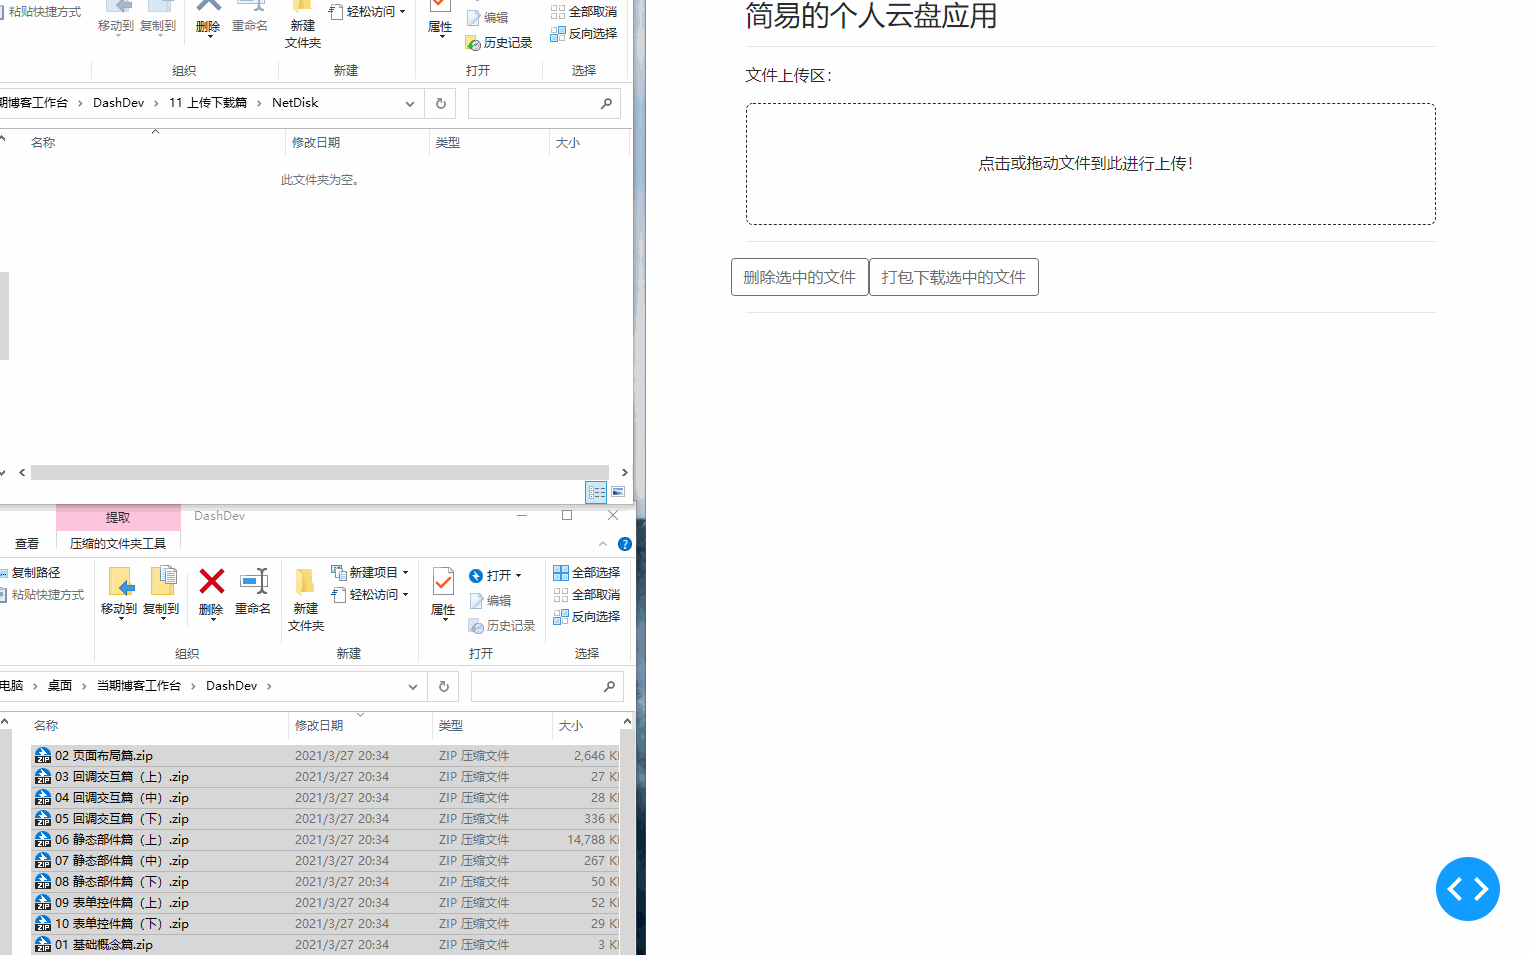This screenshot has width=1532, height=955.
Task: Select file 05 回调交互篇（下）.zip
Action: coord(325,819)
